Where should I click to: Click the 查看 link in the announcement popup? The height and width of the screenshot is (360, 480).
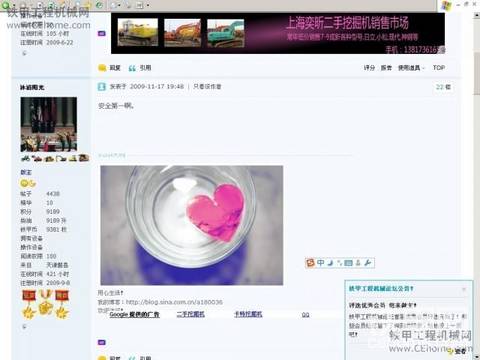tap(461, 351)
